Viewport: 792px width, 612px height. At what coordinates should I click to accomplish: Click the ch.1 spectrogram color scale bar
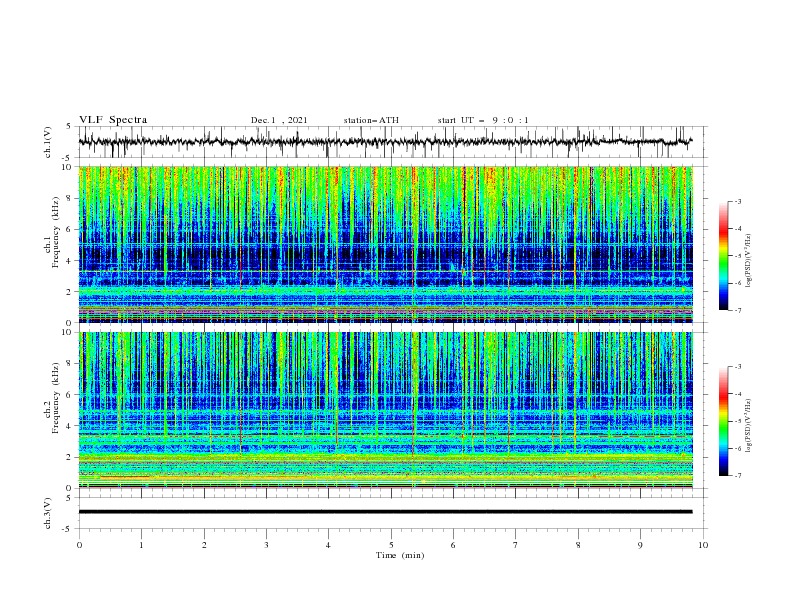pyautogui.click(x=723, y=256)
